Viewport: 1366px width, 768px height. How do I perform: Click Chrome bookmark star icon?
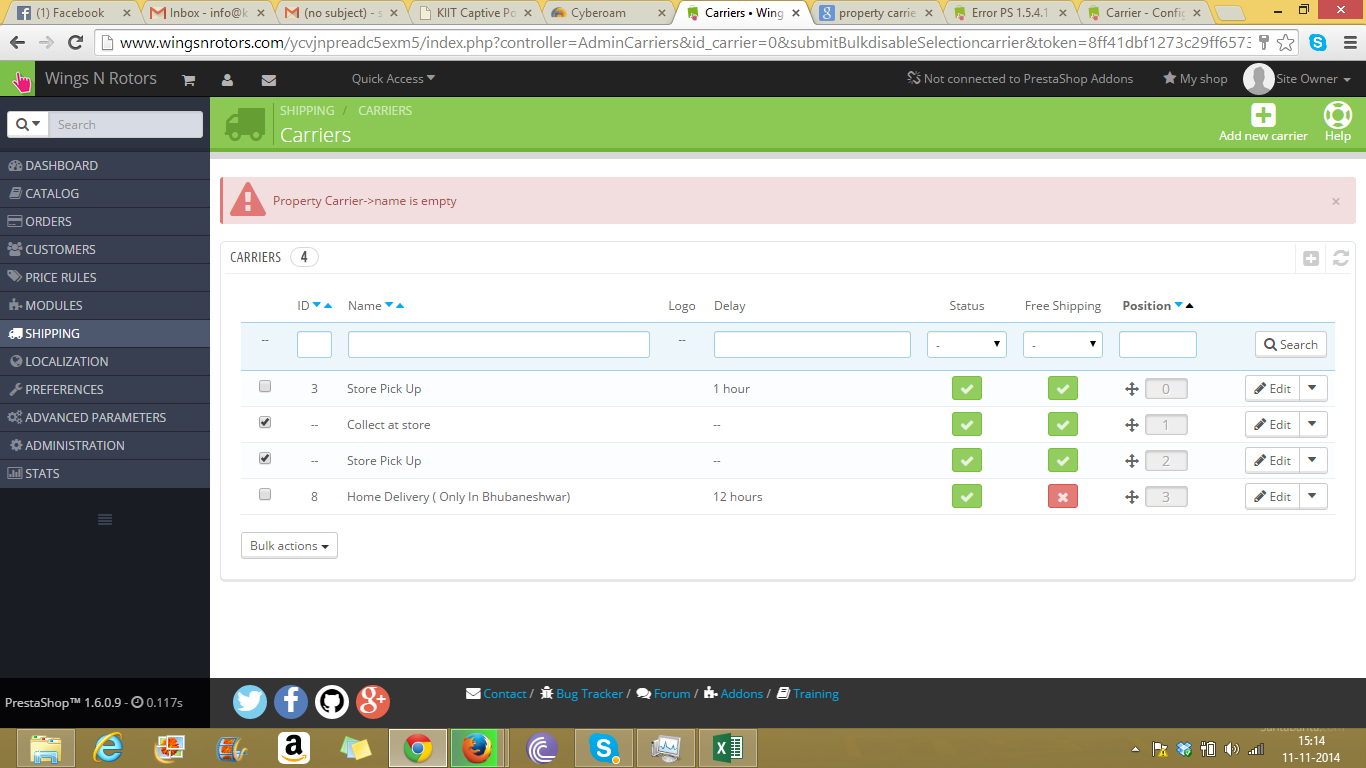[1286, 43]
